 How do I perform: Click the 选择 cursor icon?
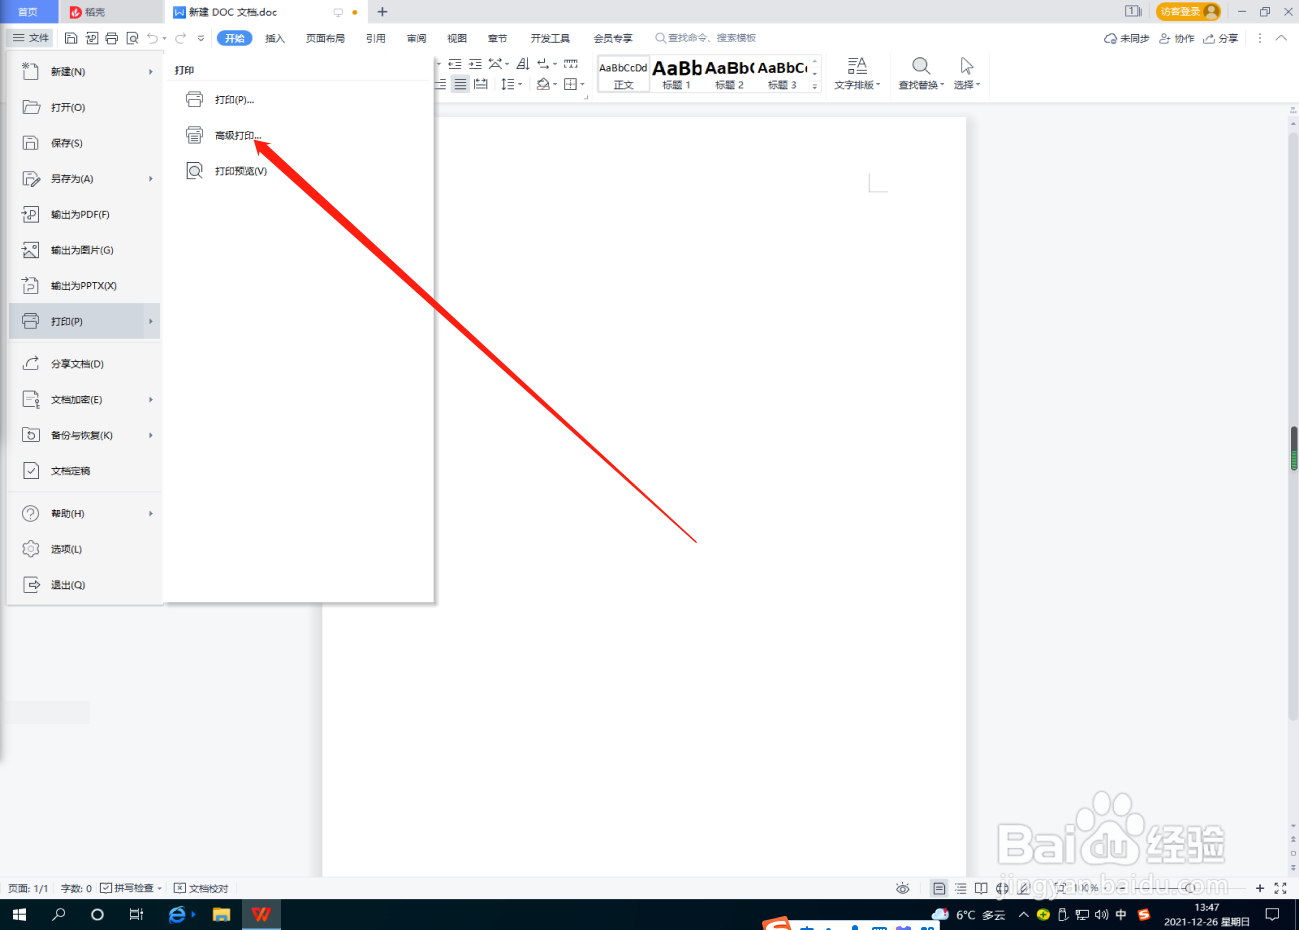pyautogui.click(x=967, y=66)
